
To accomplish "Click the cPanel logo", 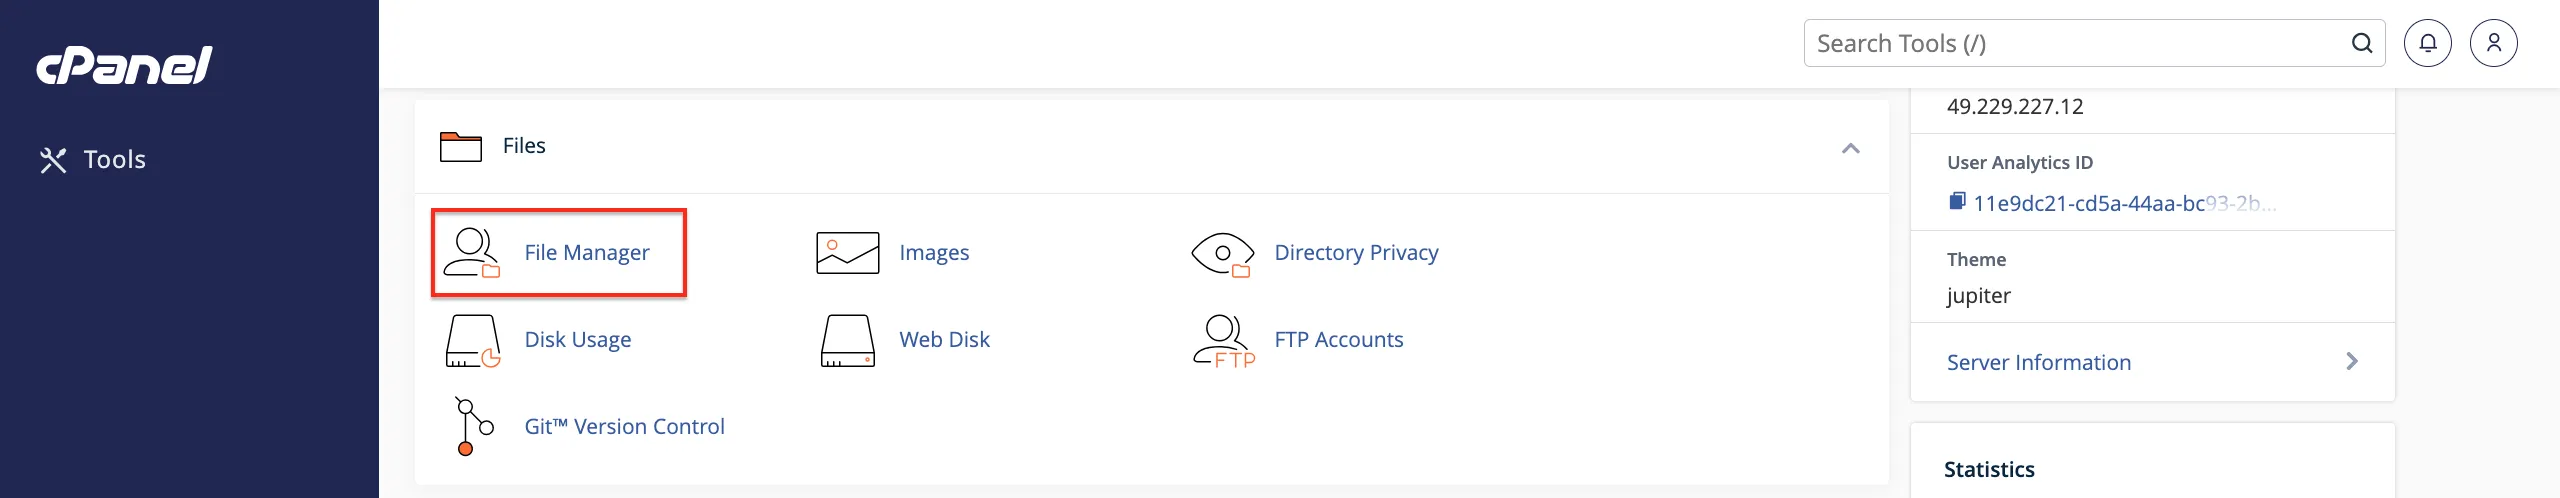I will (x=125, y=65).
